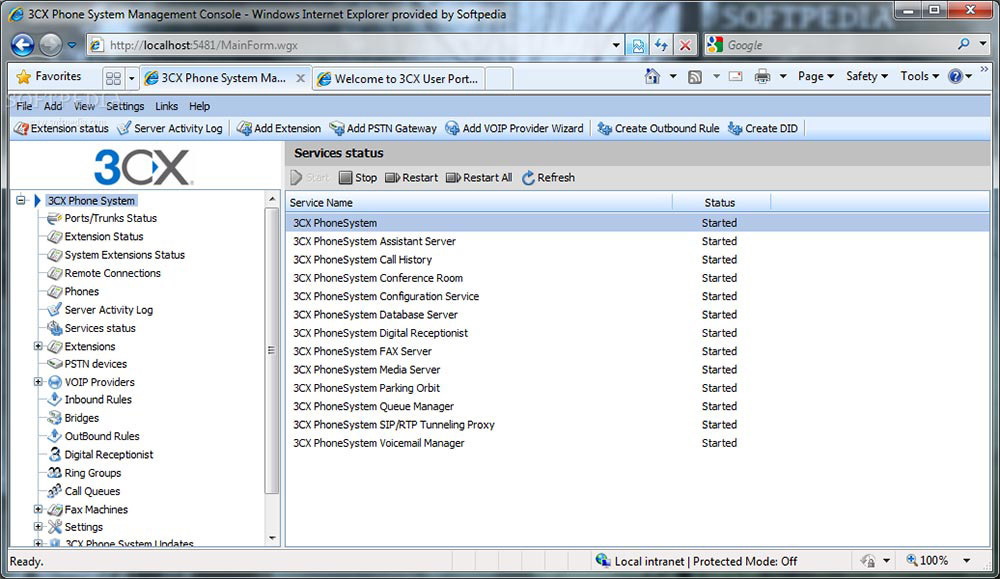Screen dimensions: 1000x579
Task: Expand the Extensions tree node
Action: coord(38,346)
